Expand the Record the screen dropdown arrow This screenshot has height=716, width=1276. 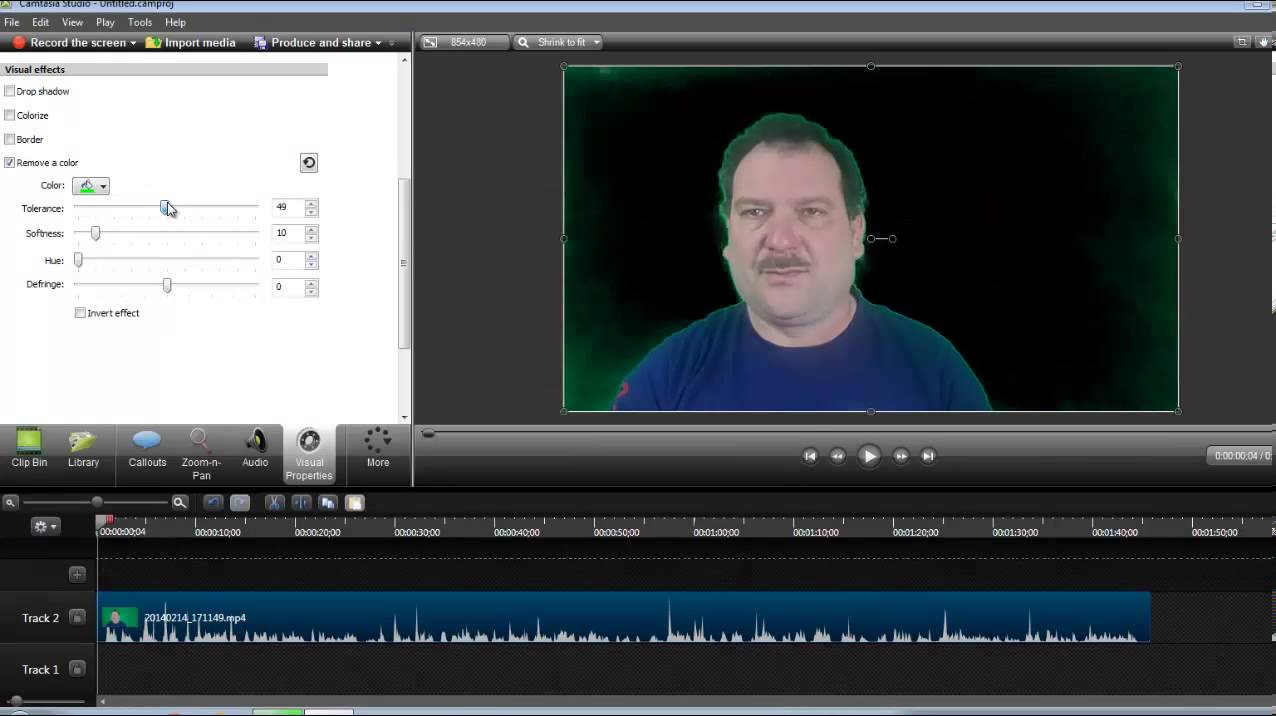pyautogui.click(x=133, y=43)
